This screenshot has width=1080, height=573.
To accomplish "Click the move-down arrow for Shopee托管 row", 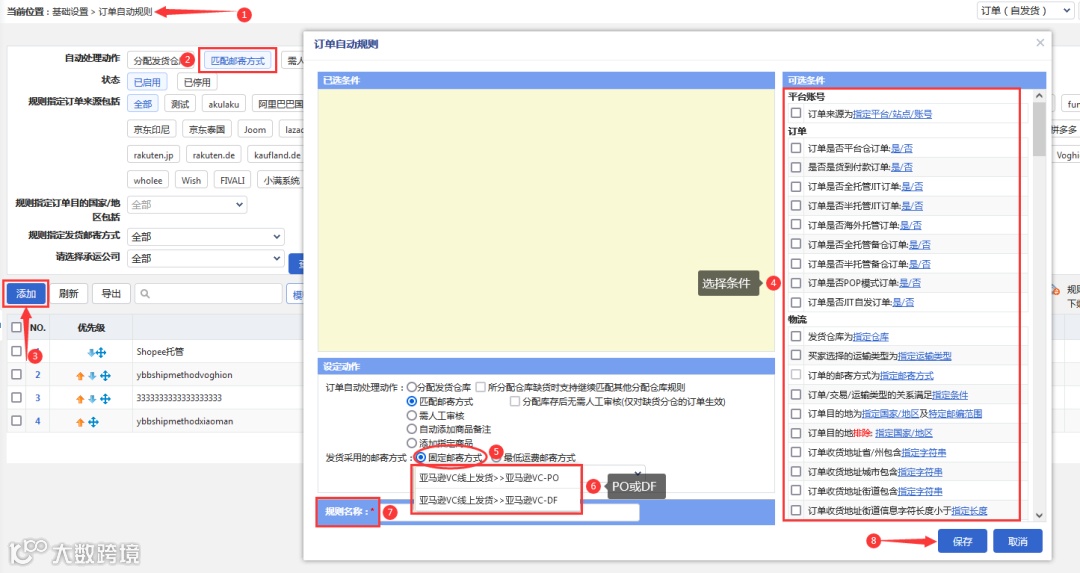I will point(92,353).
